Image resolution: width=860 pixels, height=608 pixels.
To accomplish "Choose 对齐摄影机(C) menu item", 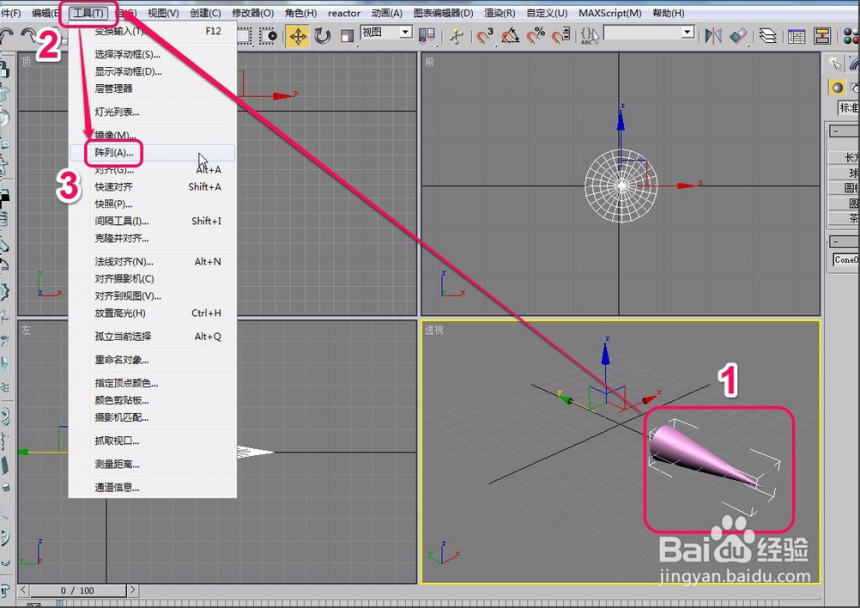I will (x=153, y=279).
